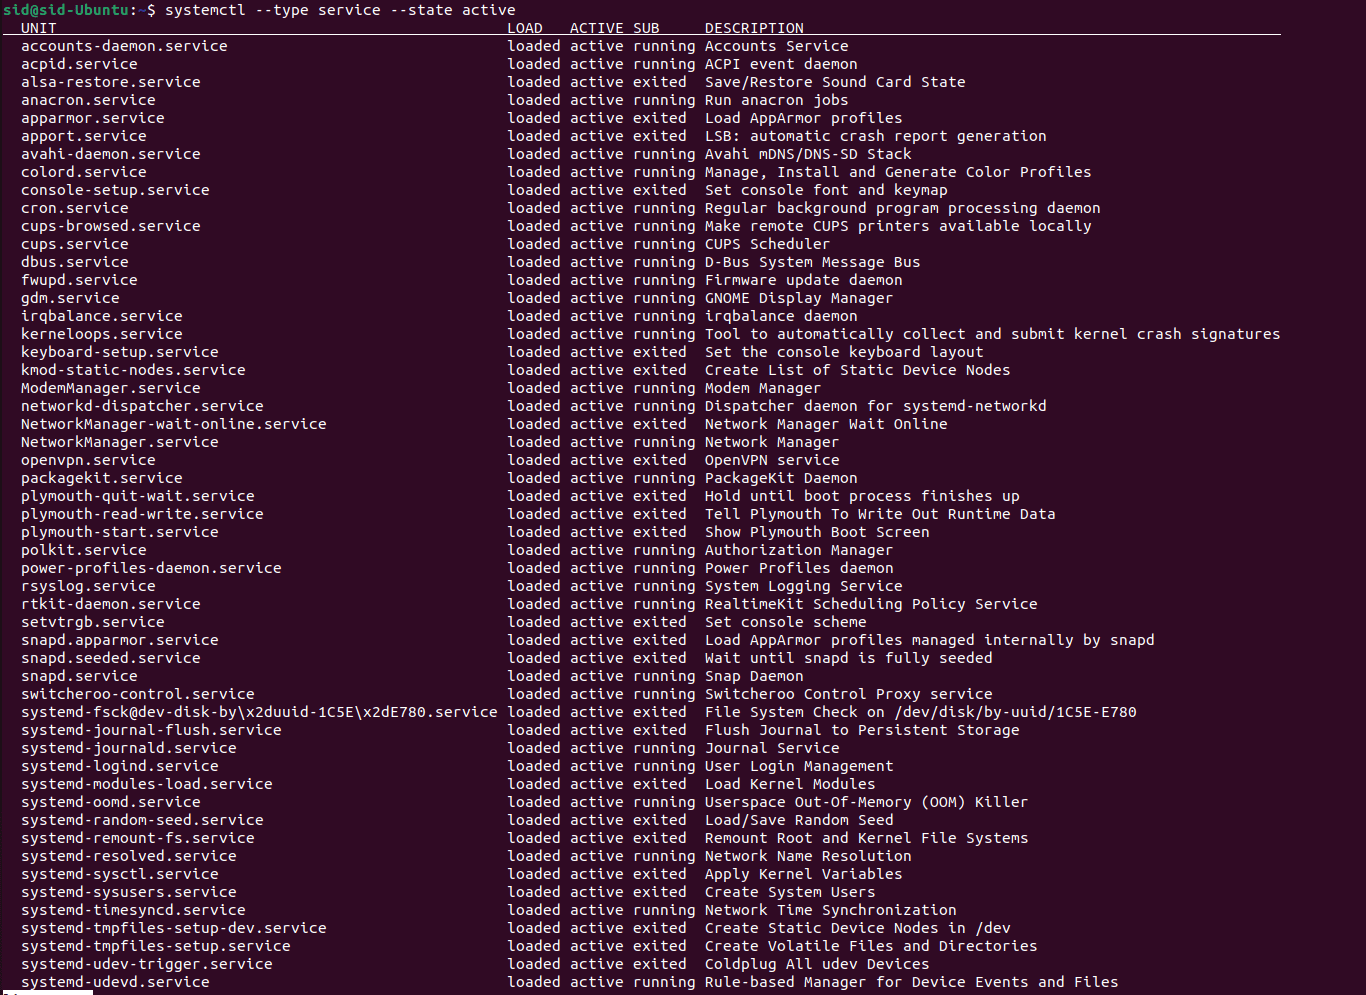Click the LOAD column header
Image resolution: width=1366 pixels, height=995 pixels.
tap(525, 28)
